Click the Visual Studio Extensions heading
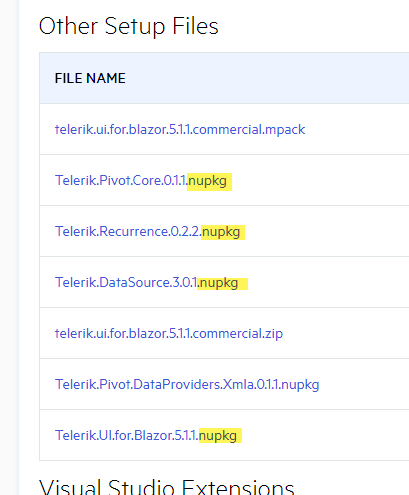The image size is (409, 495). 167,487
